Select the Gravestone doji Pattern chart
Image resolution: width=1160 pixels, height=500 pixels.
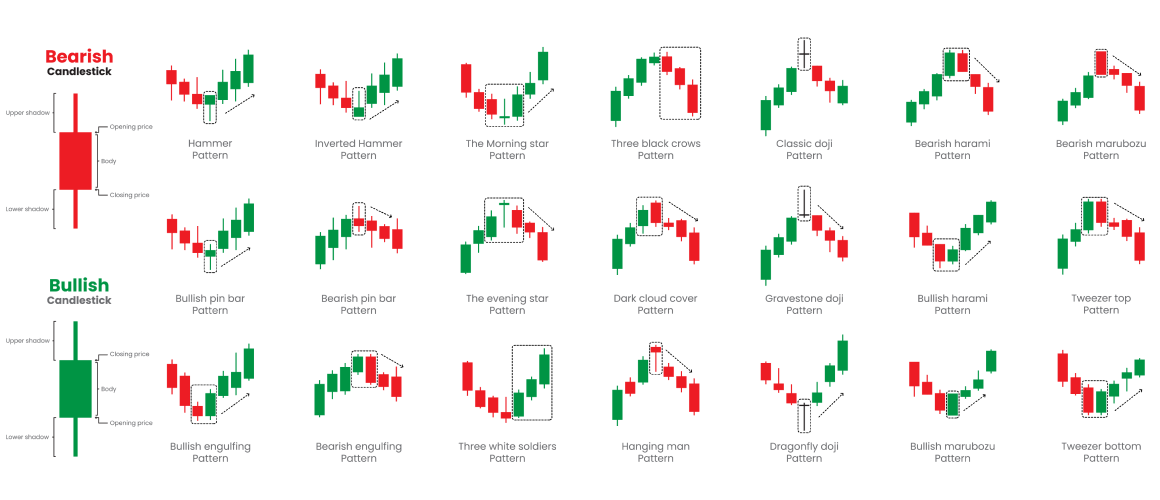click(x=804, y=235)
